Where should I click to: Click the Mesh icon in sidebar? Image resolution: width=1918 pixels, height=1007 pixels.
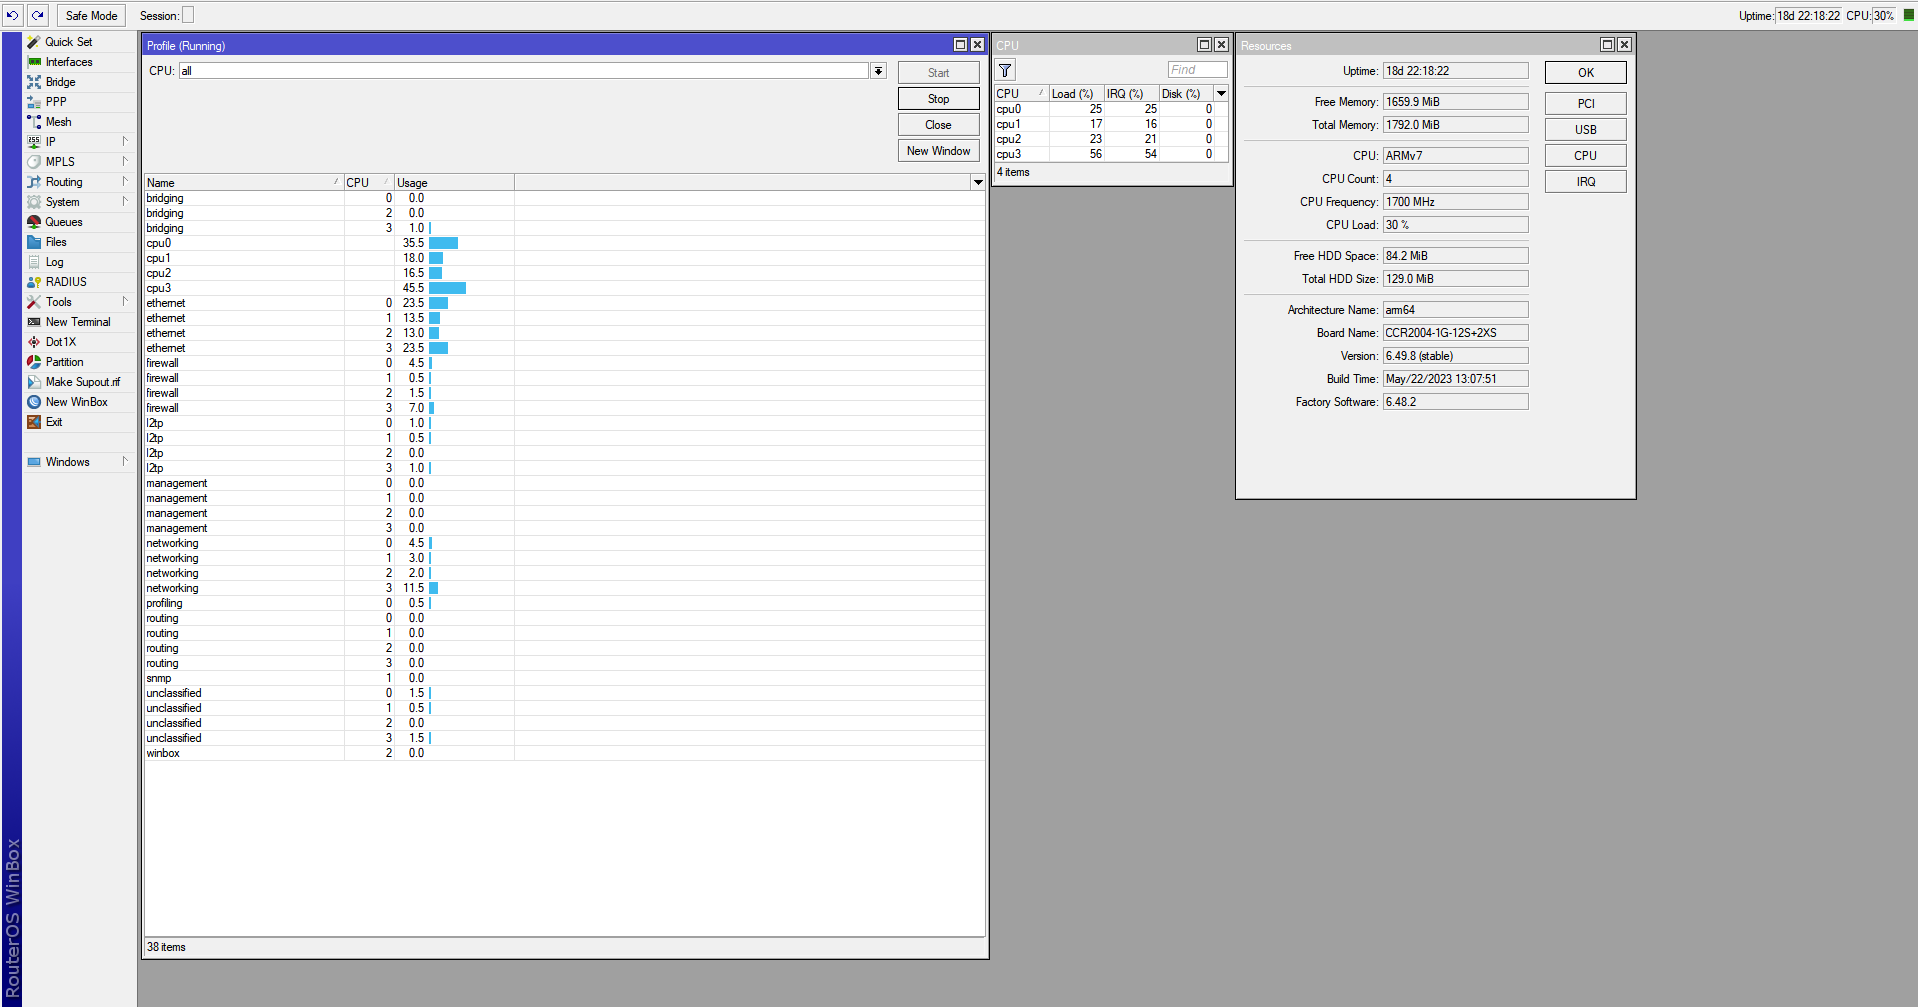coord(34,122)
